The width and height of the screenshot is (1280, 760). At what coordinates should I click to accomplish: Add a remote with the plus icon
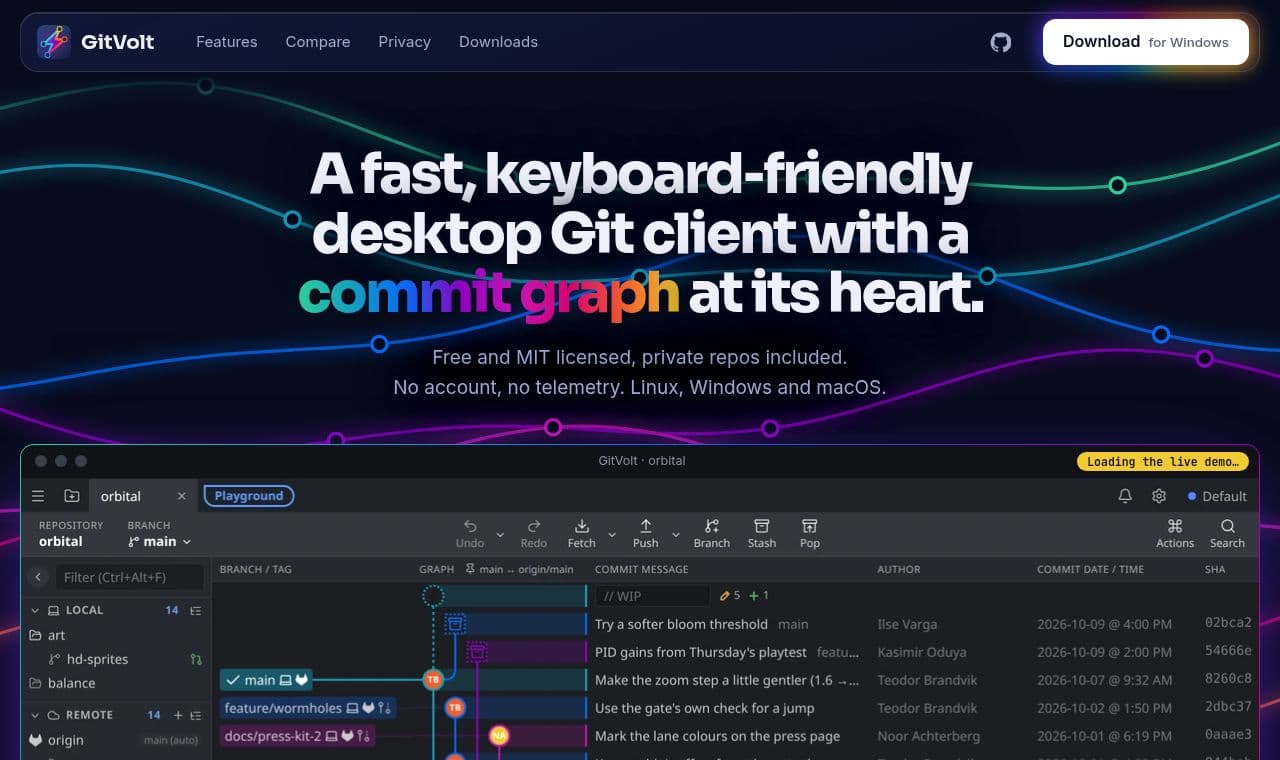[x=178, y=715]
